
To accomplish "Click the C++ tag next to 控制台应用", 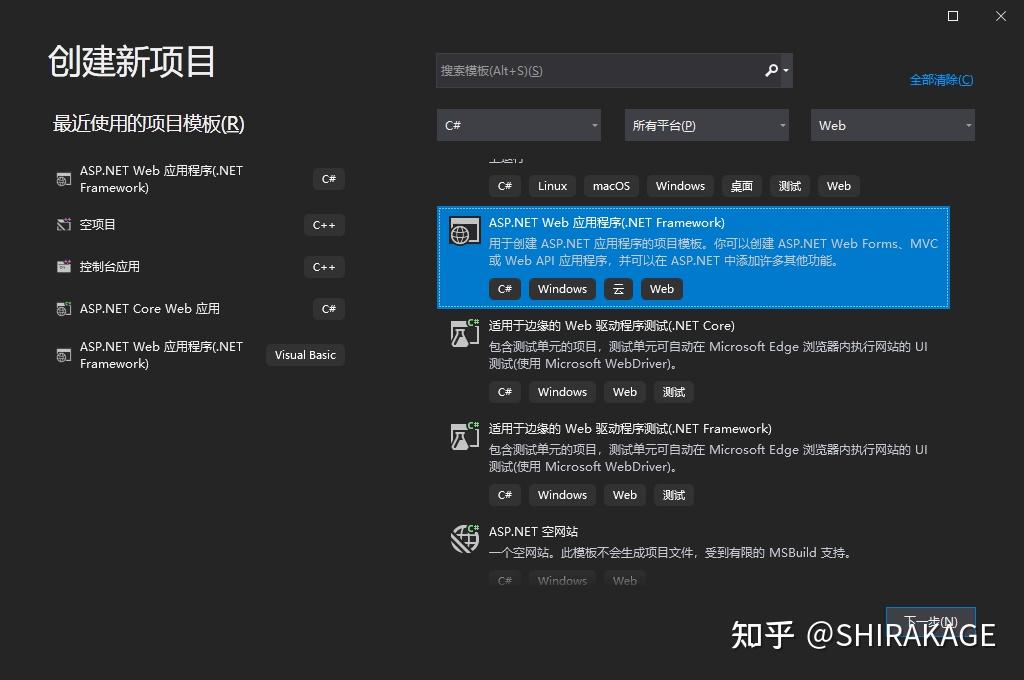I will tap(324, 267).
